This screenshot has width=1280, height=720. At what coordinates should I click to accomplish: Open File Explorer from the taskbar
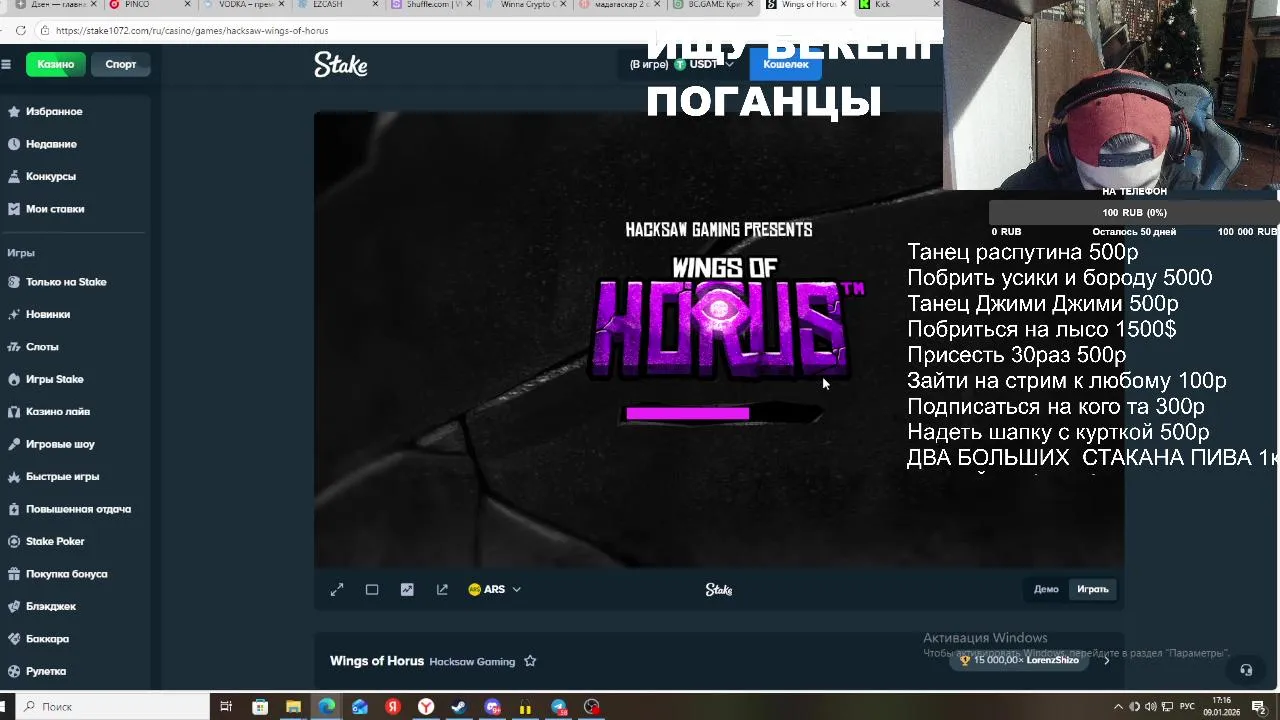pos(293,707)
